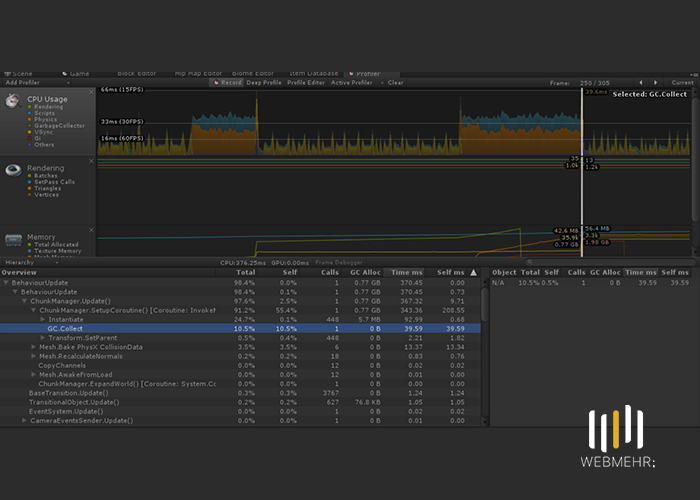700x500 pixels.
Task: Click the CPU Usage profiler icon
Action: click(13, 101)
